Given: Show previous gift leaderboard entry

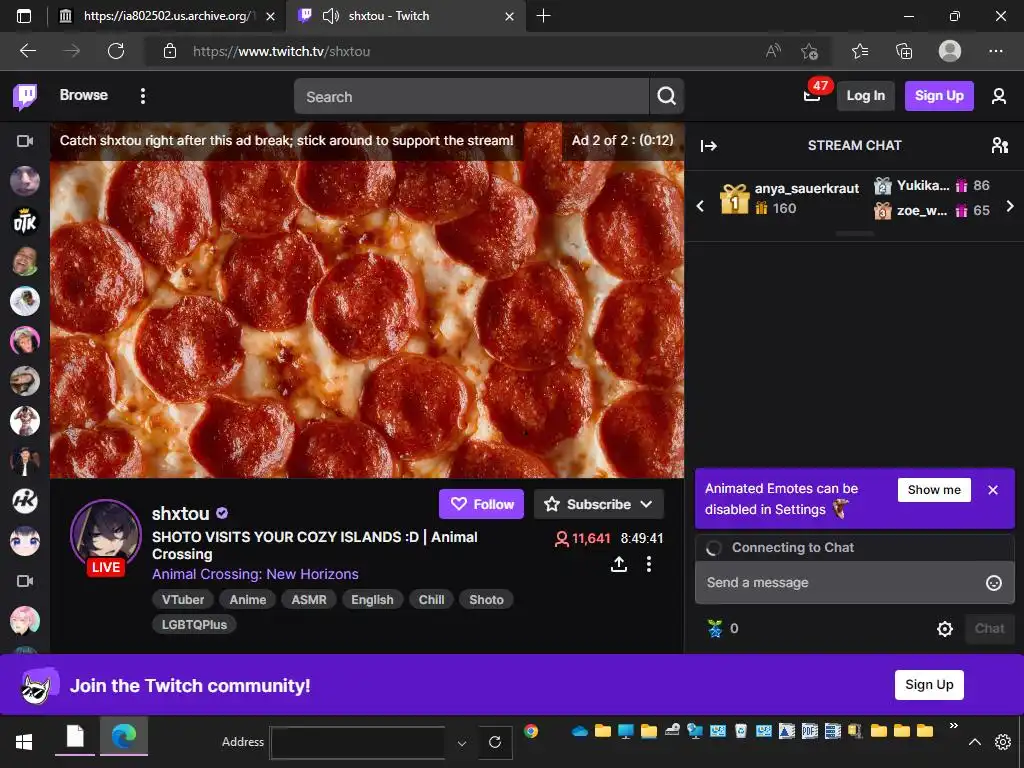Looking at the screenshot, I should click(x=700, y=206).
